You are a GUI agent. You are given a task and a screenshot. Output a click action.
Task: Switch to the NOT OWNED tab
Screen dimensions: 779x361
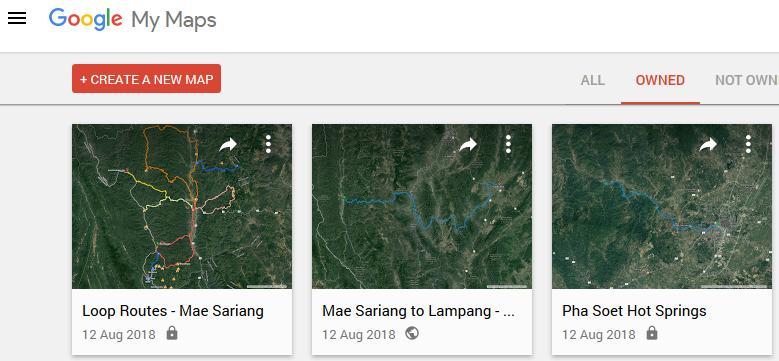tap(747, 80)
